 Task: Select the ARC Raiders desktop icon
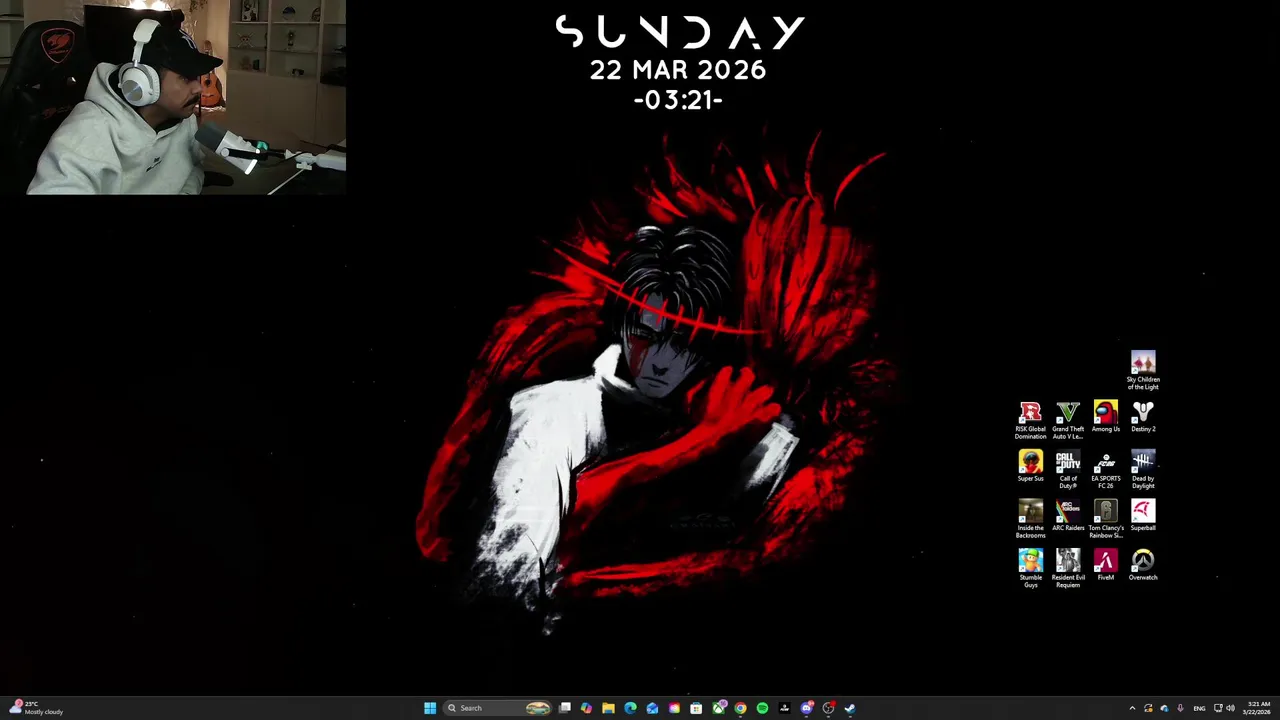(1068, 516)
